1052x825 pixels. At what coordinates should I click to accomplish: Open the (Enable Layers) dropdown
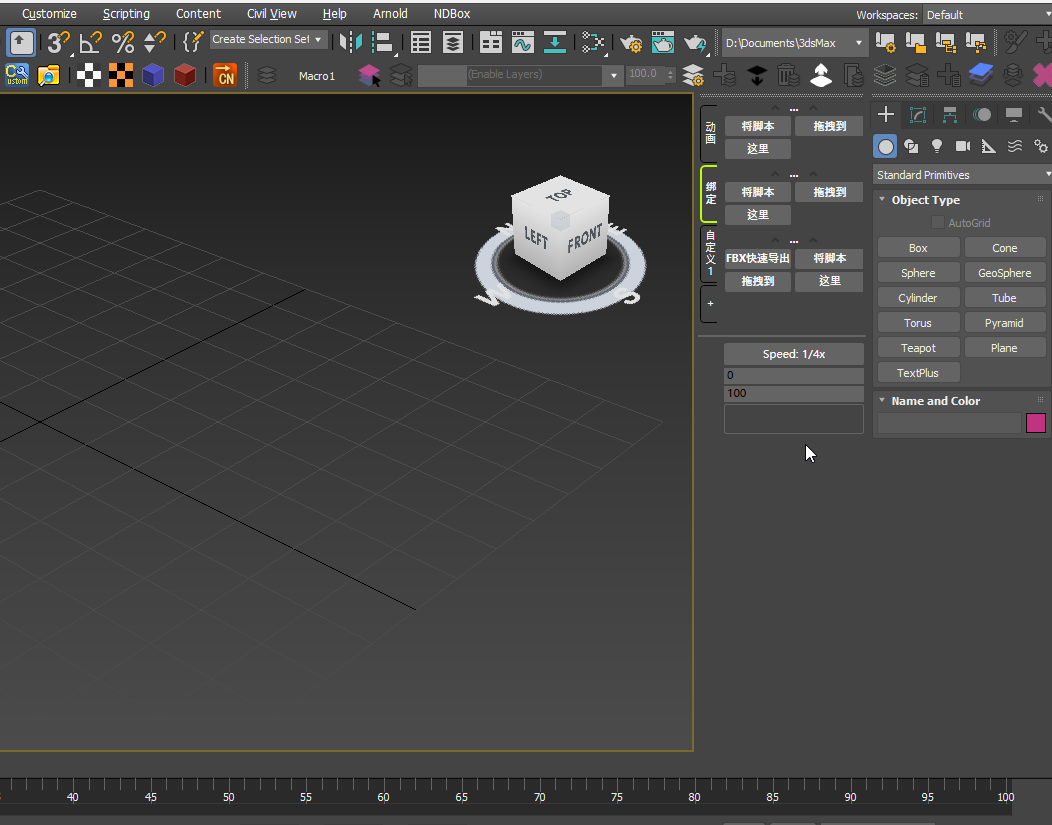click(520, 75)
